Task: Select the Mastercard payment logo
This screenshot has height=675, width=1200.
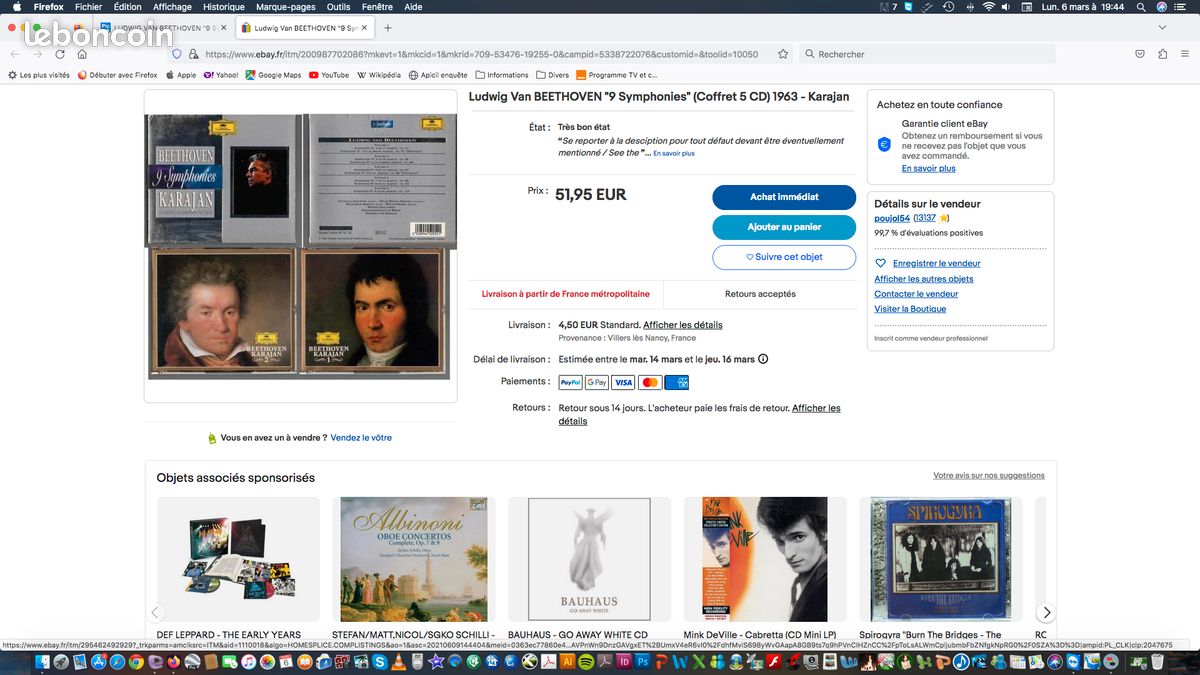Action: point(650,382)
